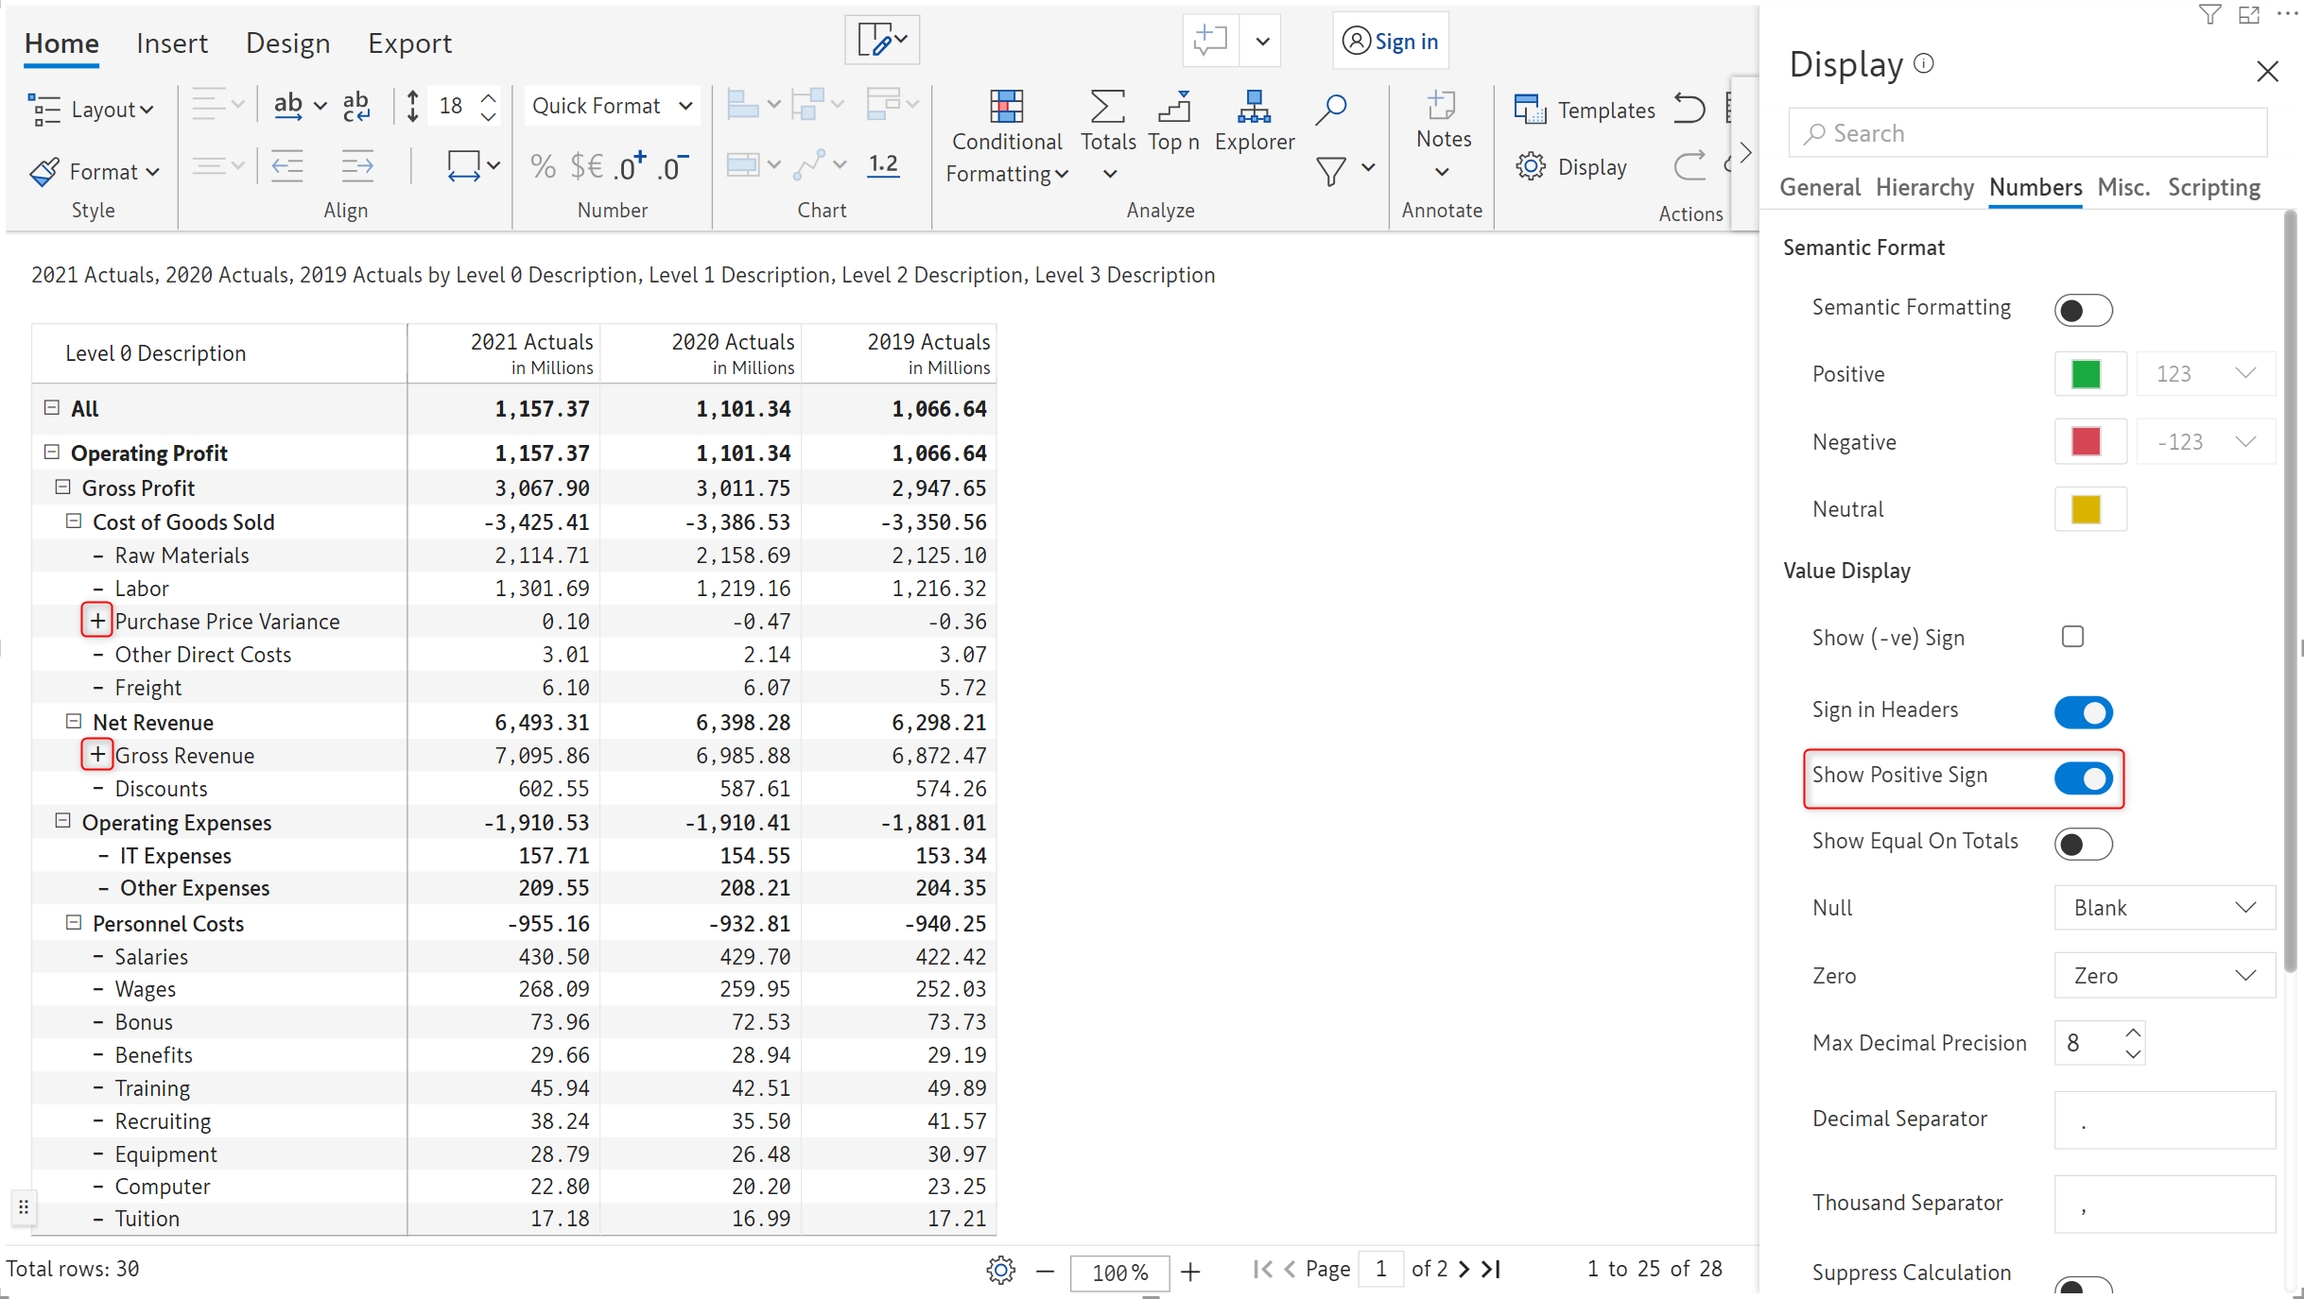Enable the Semantic Formatting toggle

(2083, 310)
